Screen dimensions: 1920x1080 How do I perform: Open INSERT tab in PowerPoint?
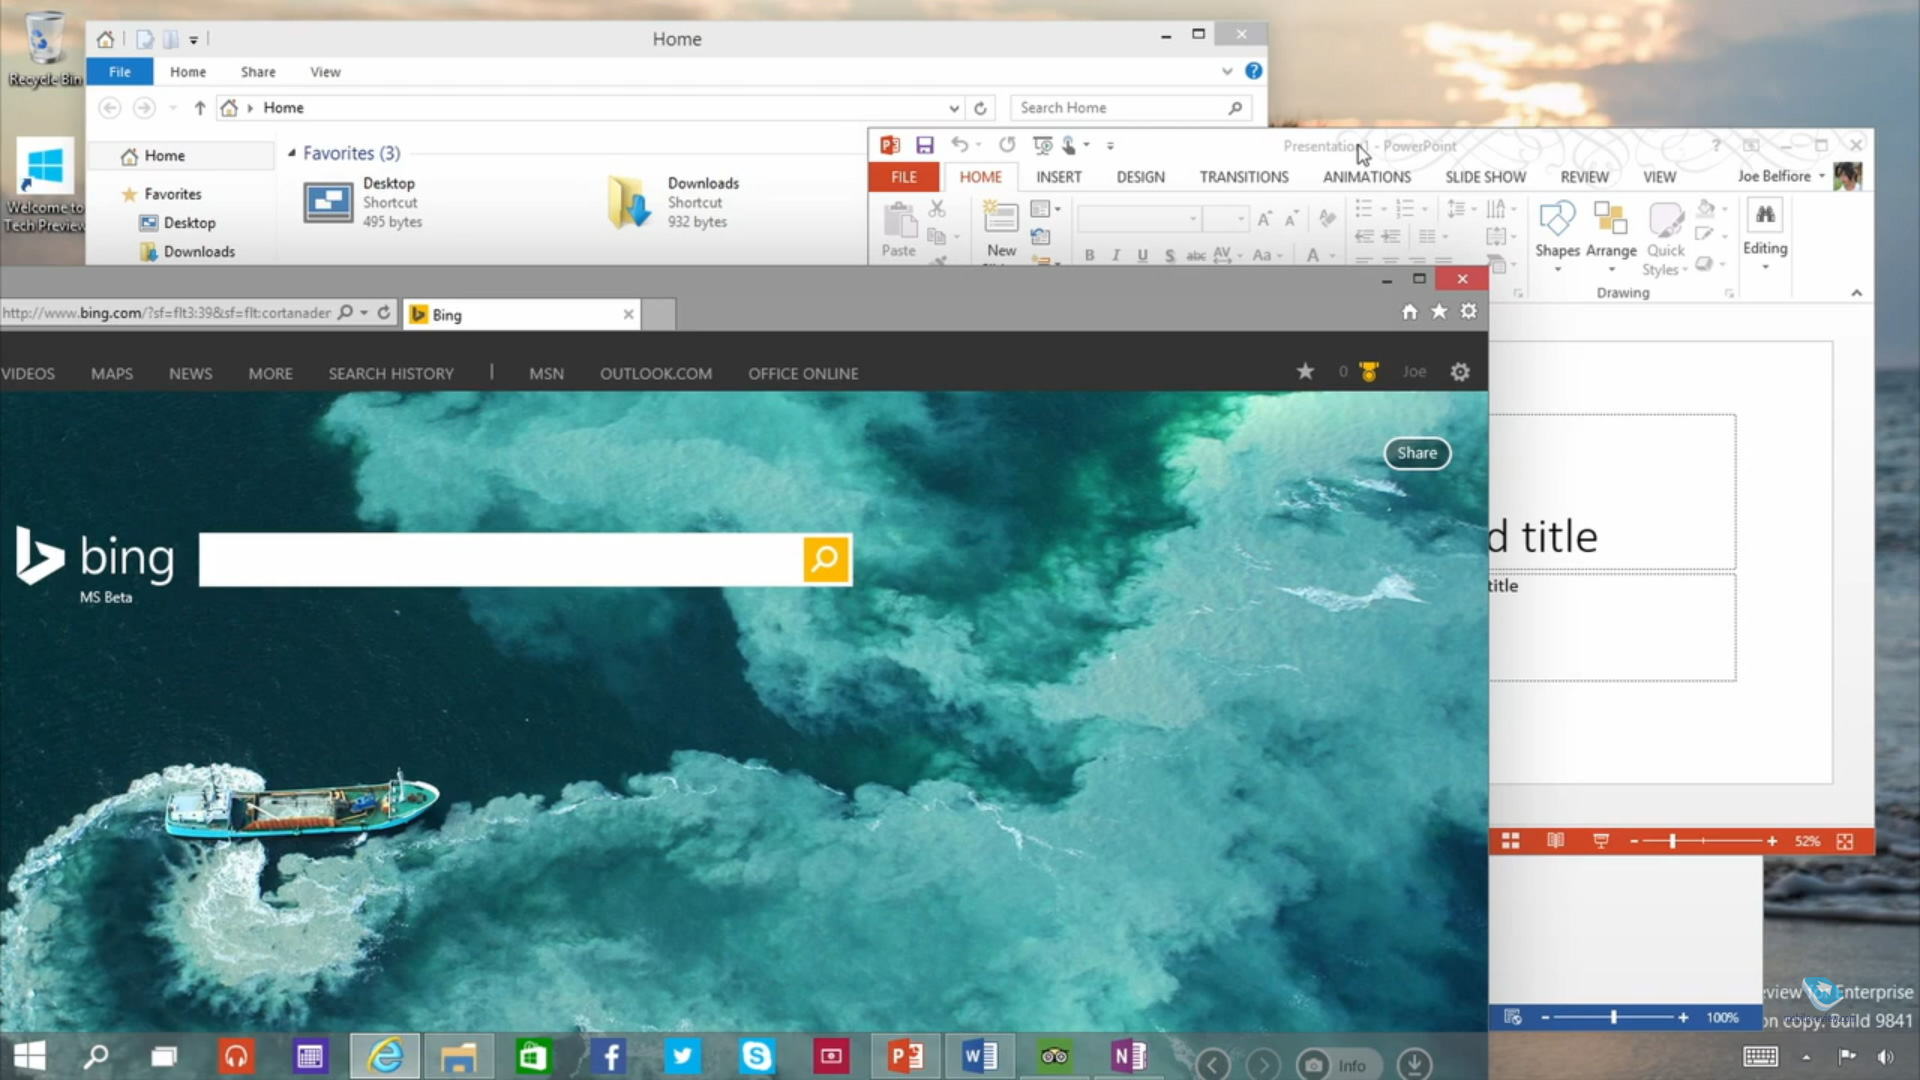coord(1058,177)
